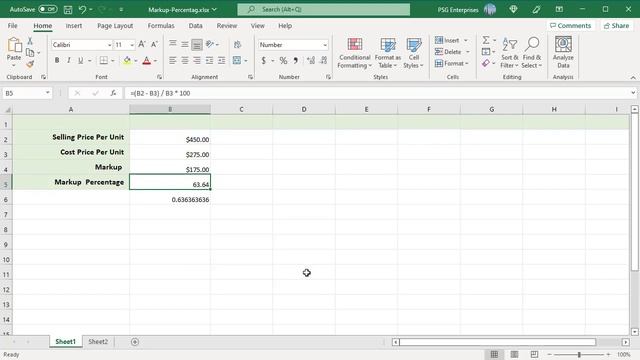Switch to the Page Layout tab
Screen dimensions: 640x360
coord(115,25)
